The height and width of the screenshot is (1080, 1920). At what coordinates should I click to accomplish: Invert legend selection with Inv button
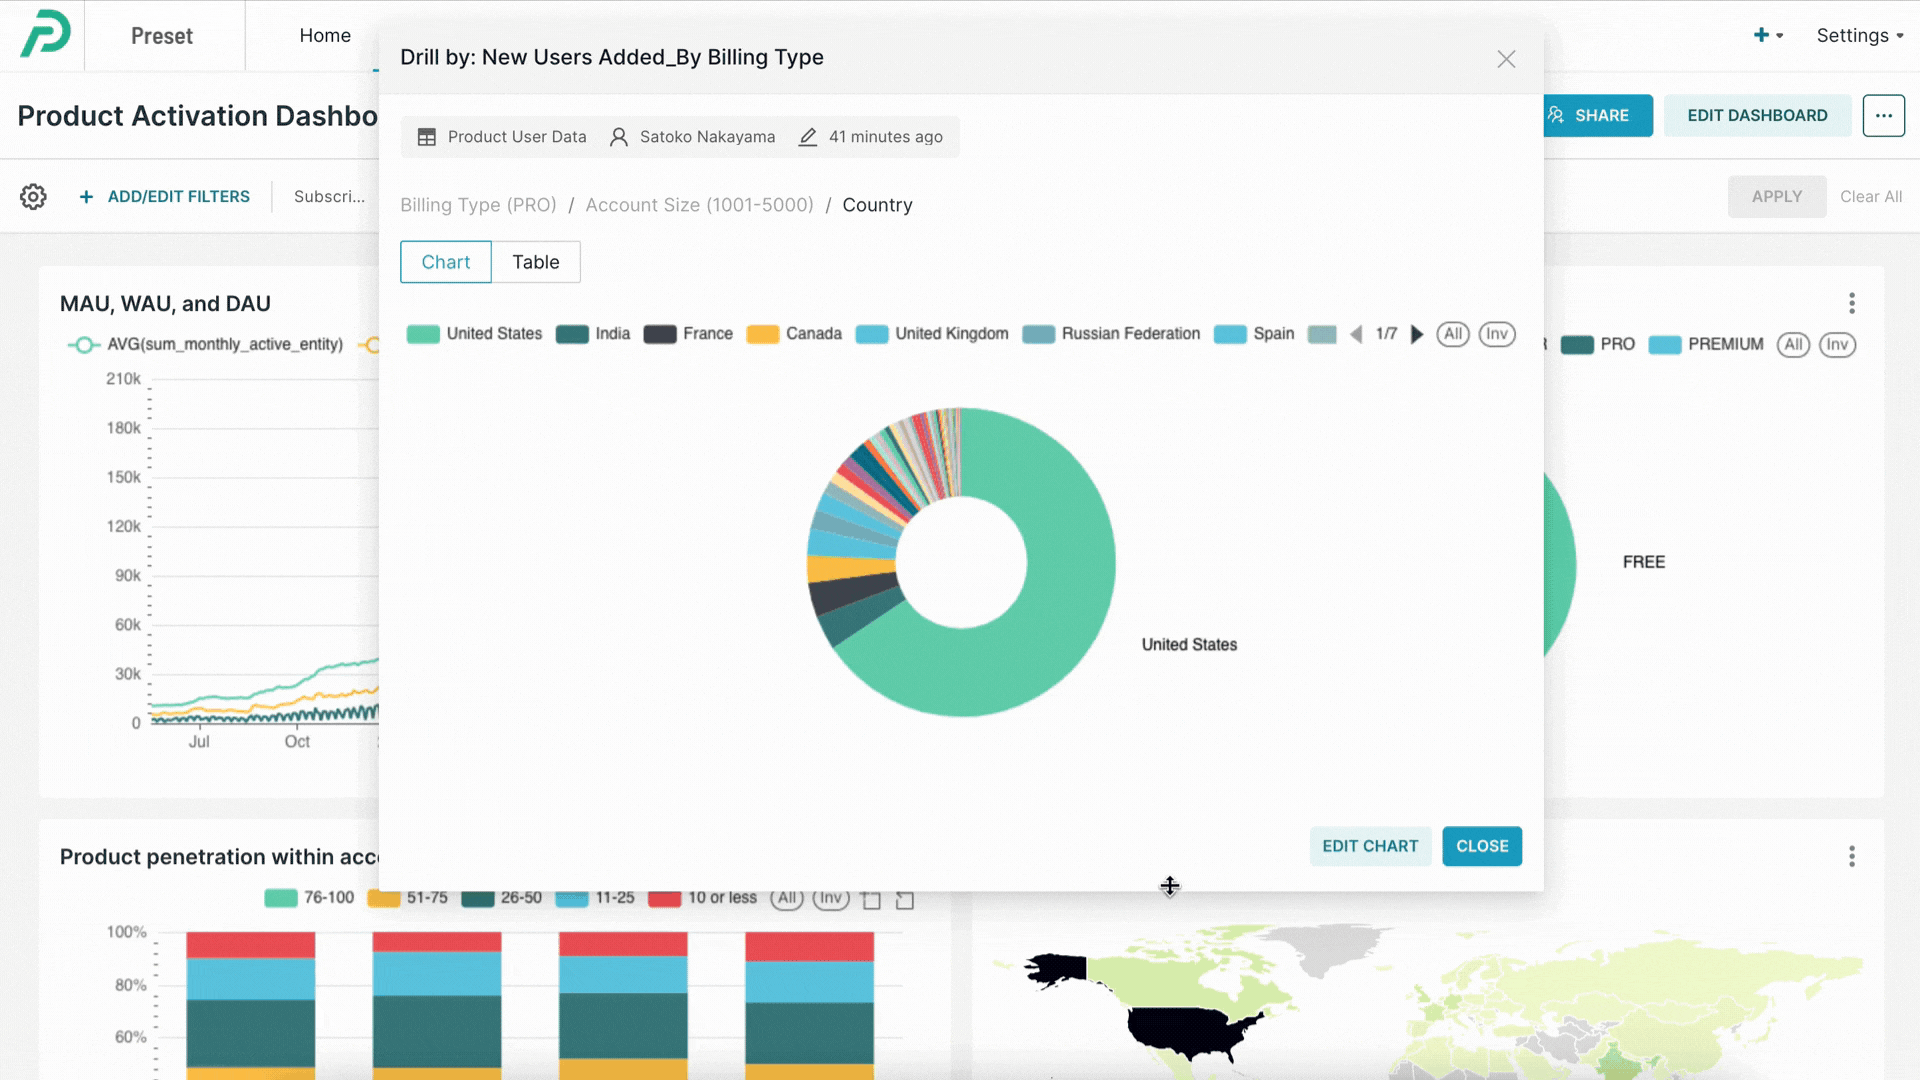pos(1496,334)
